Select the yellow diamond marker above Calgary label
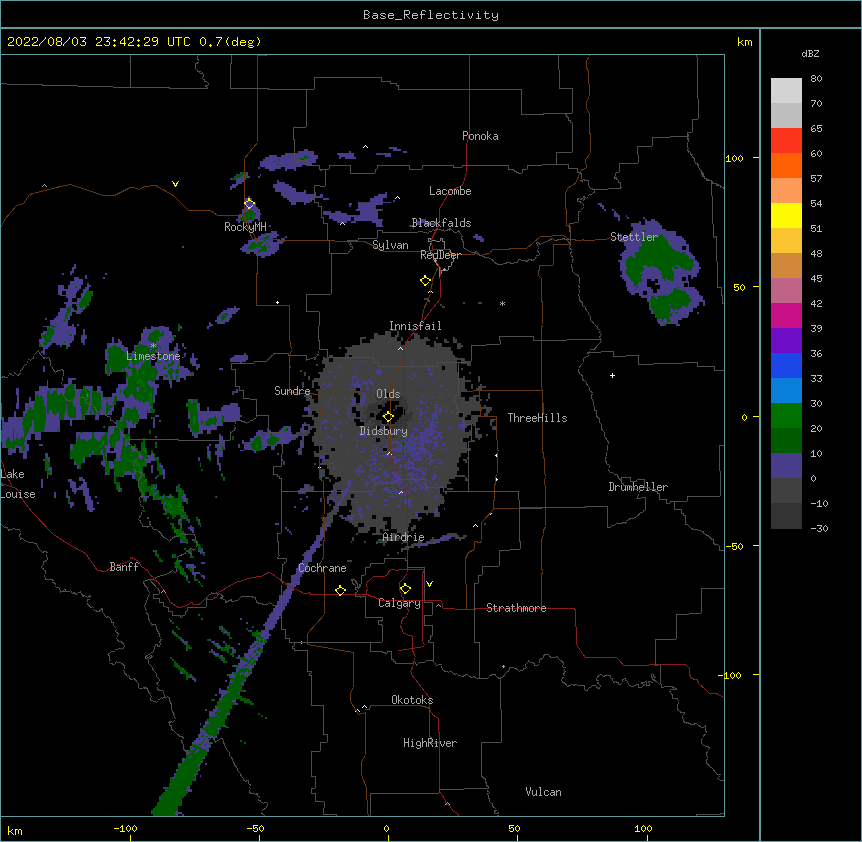Viewport: 862px width, 842px height. 405,589
